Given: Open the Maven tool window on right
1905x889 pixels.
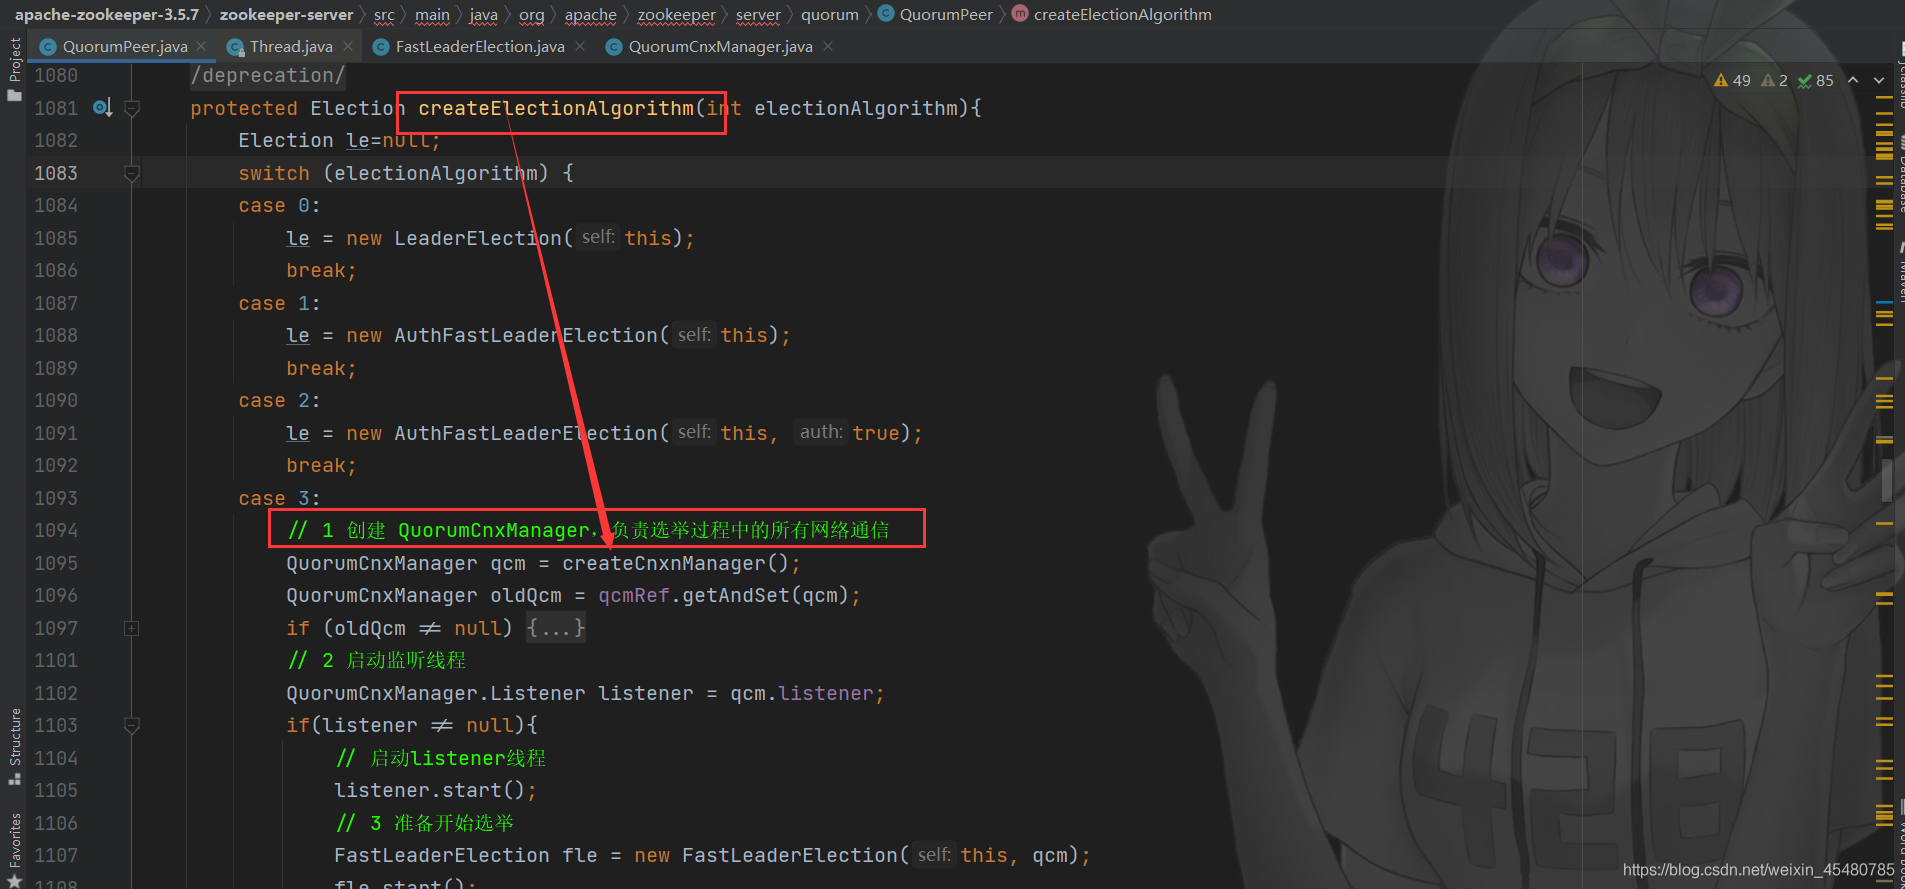Looking at the screenshot, I should pos(1900,270).
